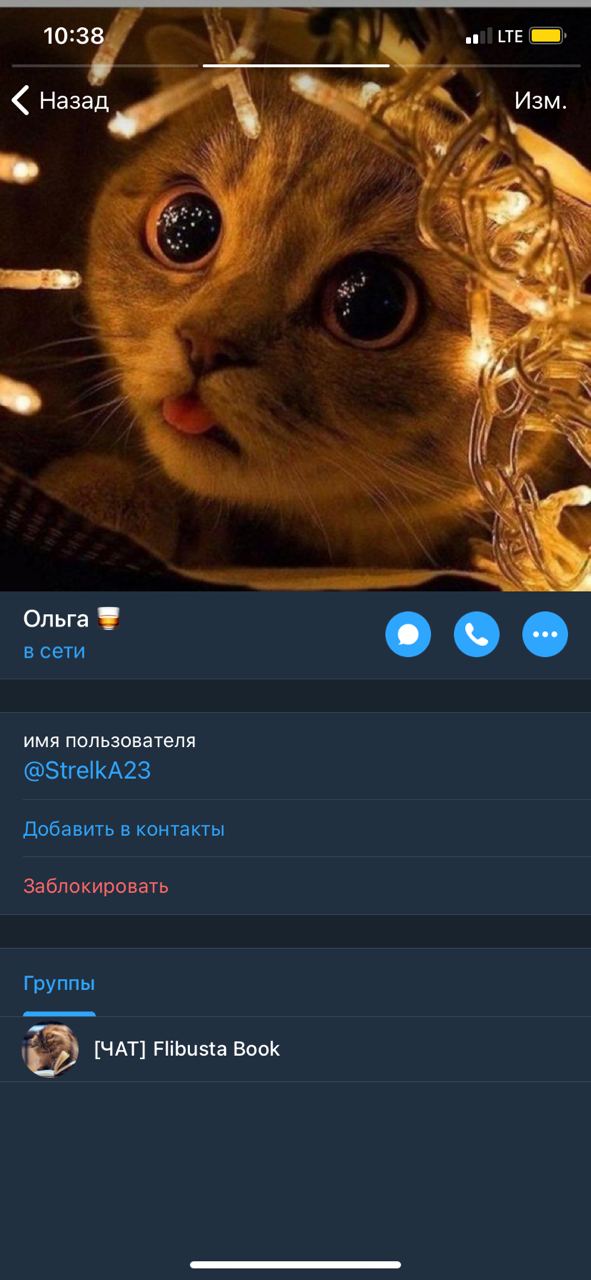Start a voice call with the phone icon

(476, 634)
